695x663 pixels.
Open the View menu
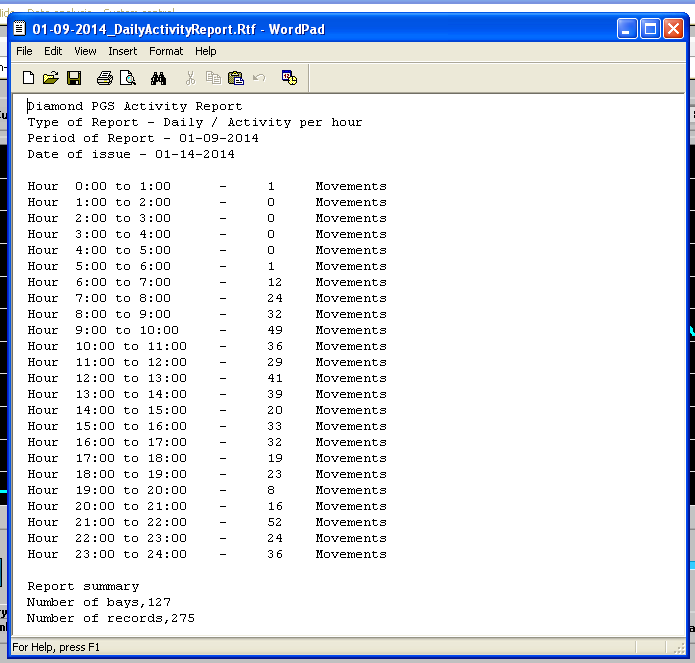(85, 51)
